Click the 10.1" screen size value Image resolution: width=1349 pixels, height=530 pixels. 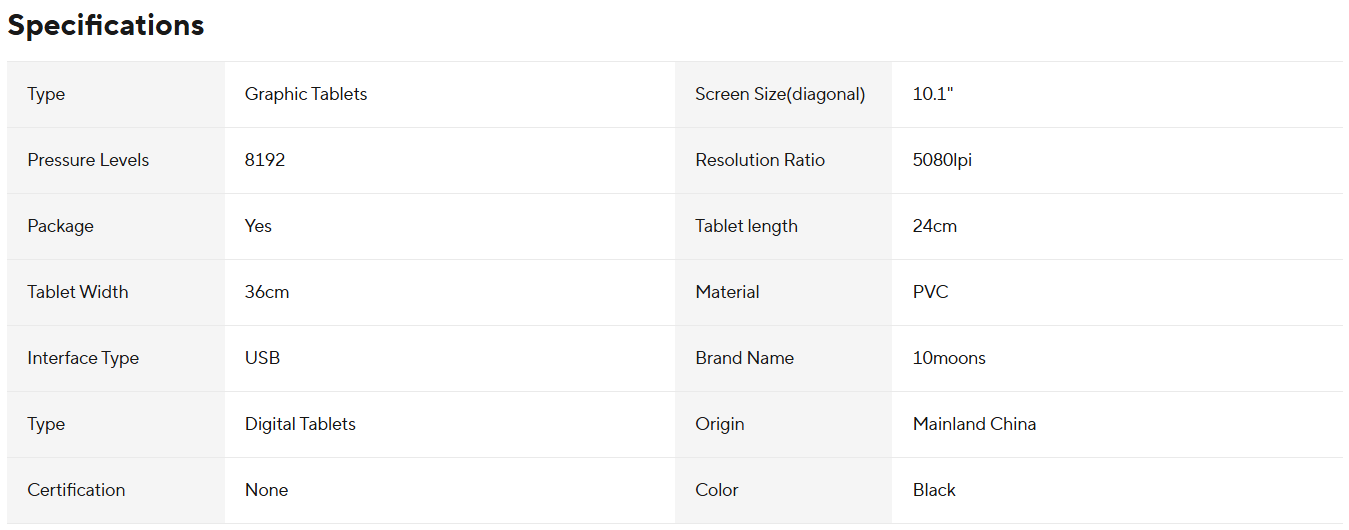(933, 94)
